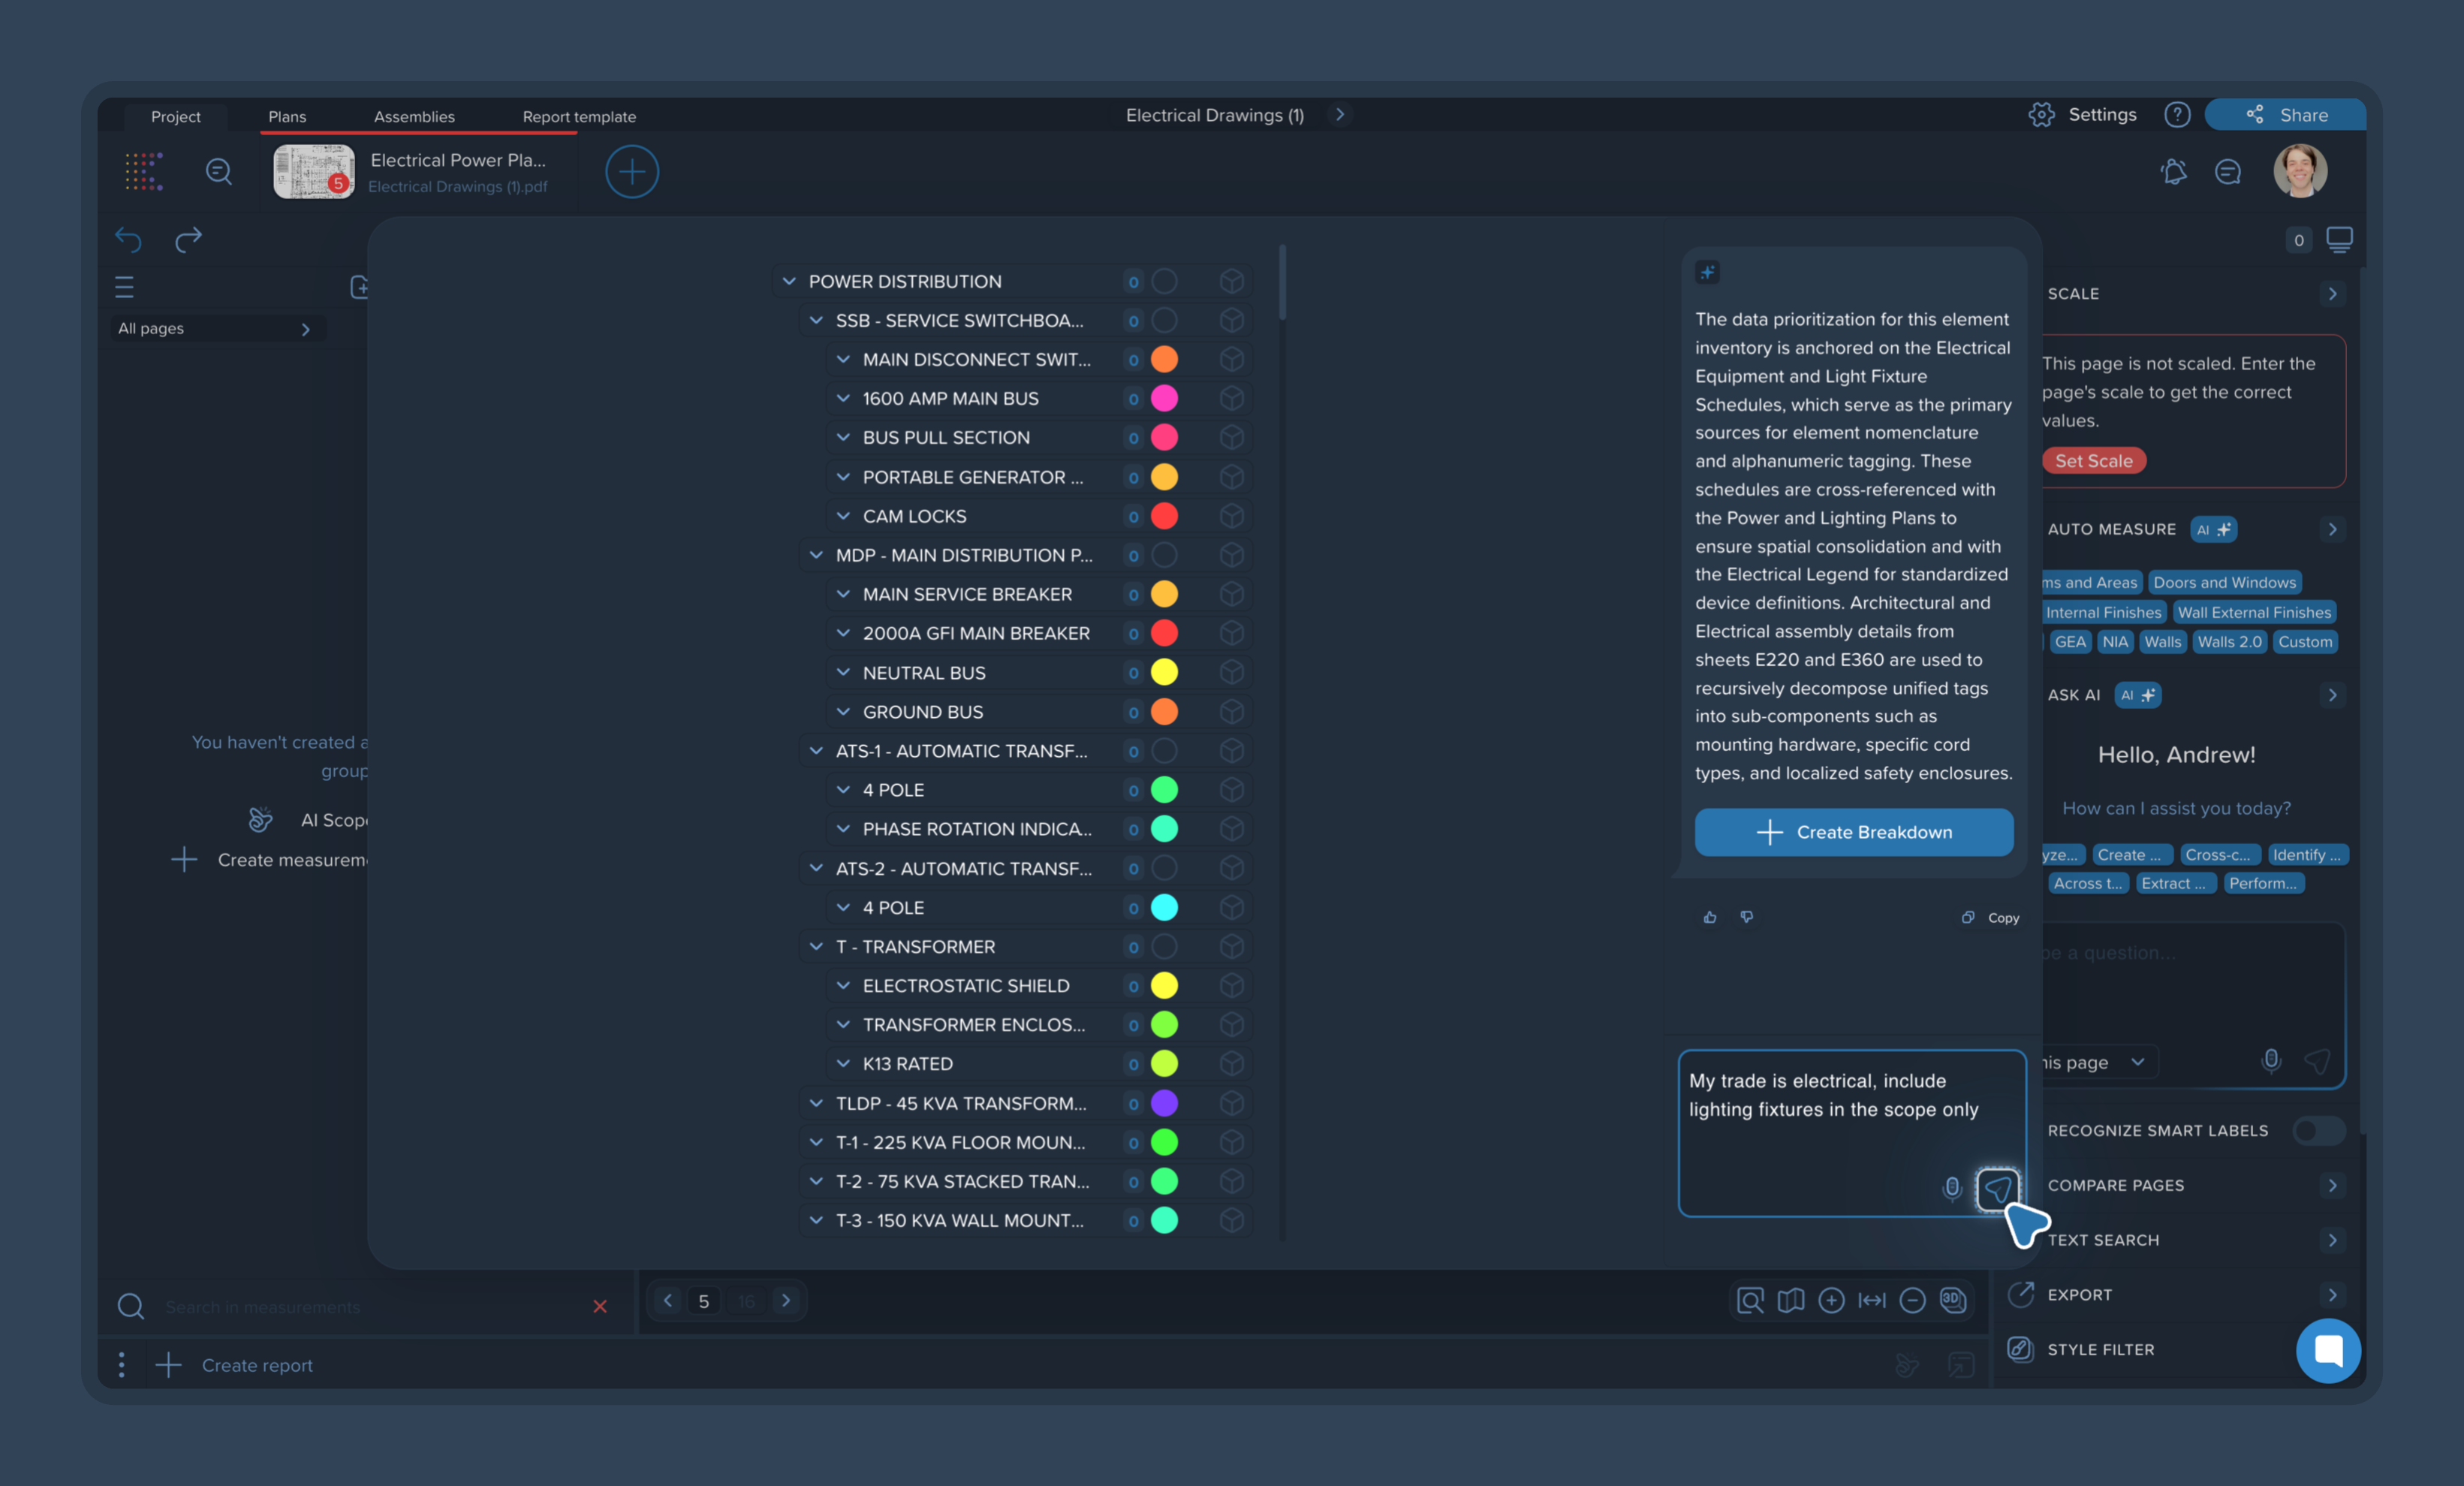Viewport: 2464px width, 1486px height.
Task: Open the notifications bell icon
Action: pos(2173,172)
